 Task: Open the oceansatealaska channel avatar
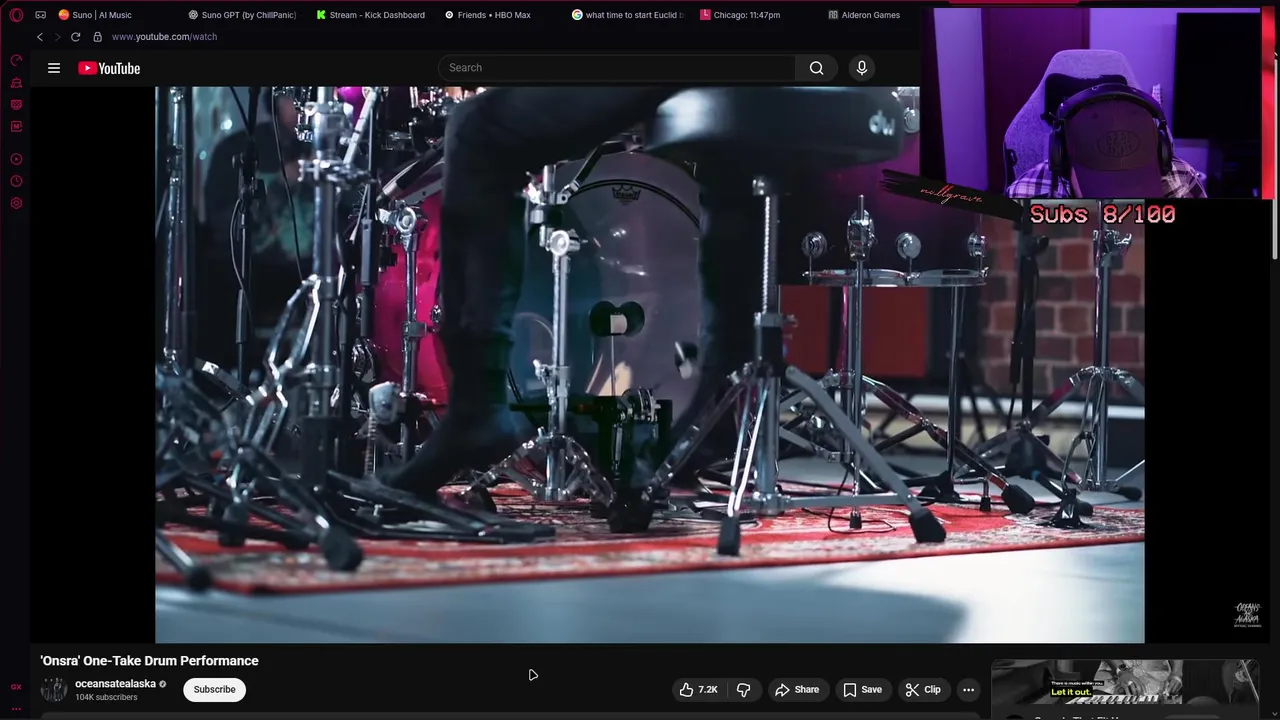(54, 689)
